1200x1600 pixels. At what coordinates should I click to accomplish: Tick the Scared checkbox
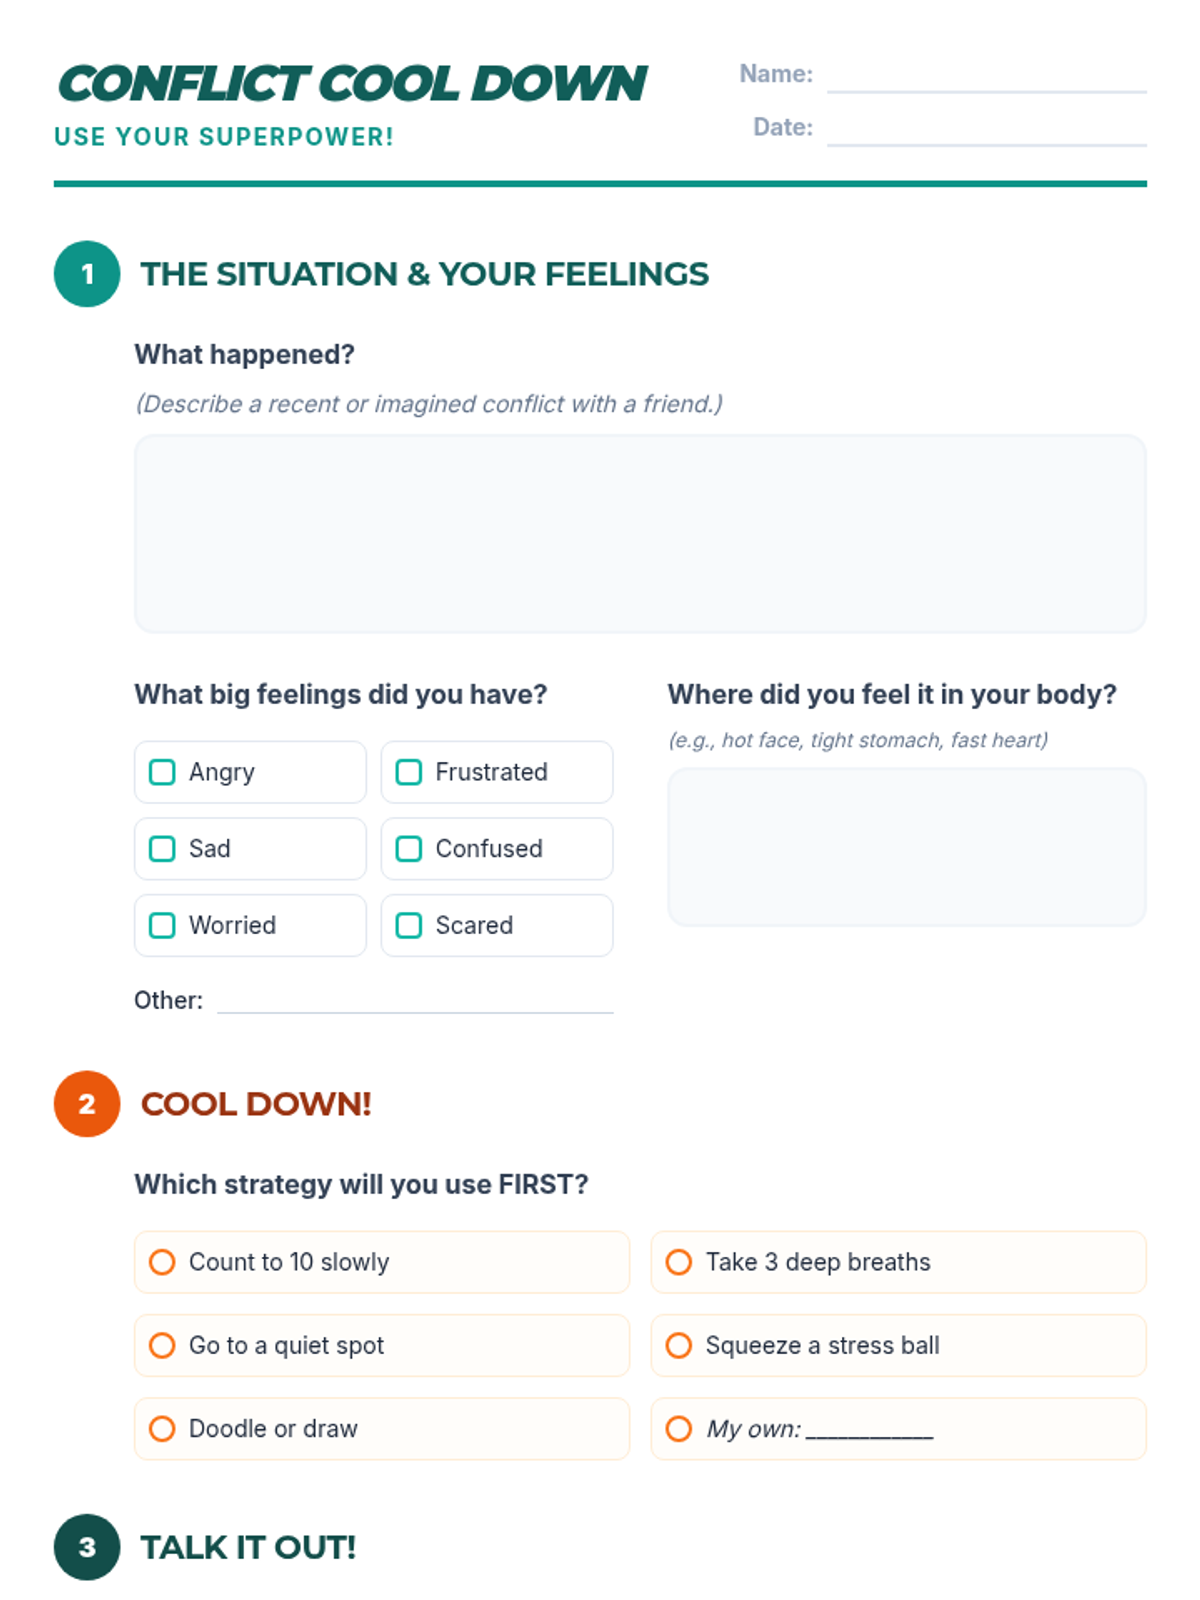(x=408, y=925)
